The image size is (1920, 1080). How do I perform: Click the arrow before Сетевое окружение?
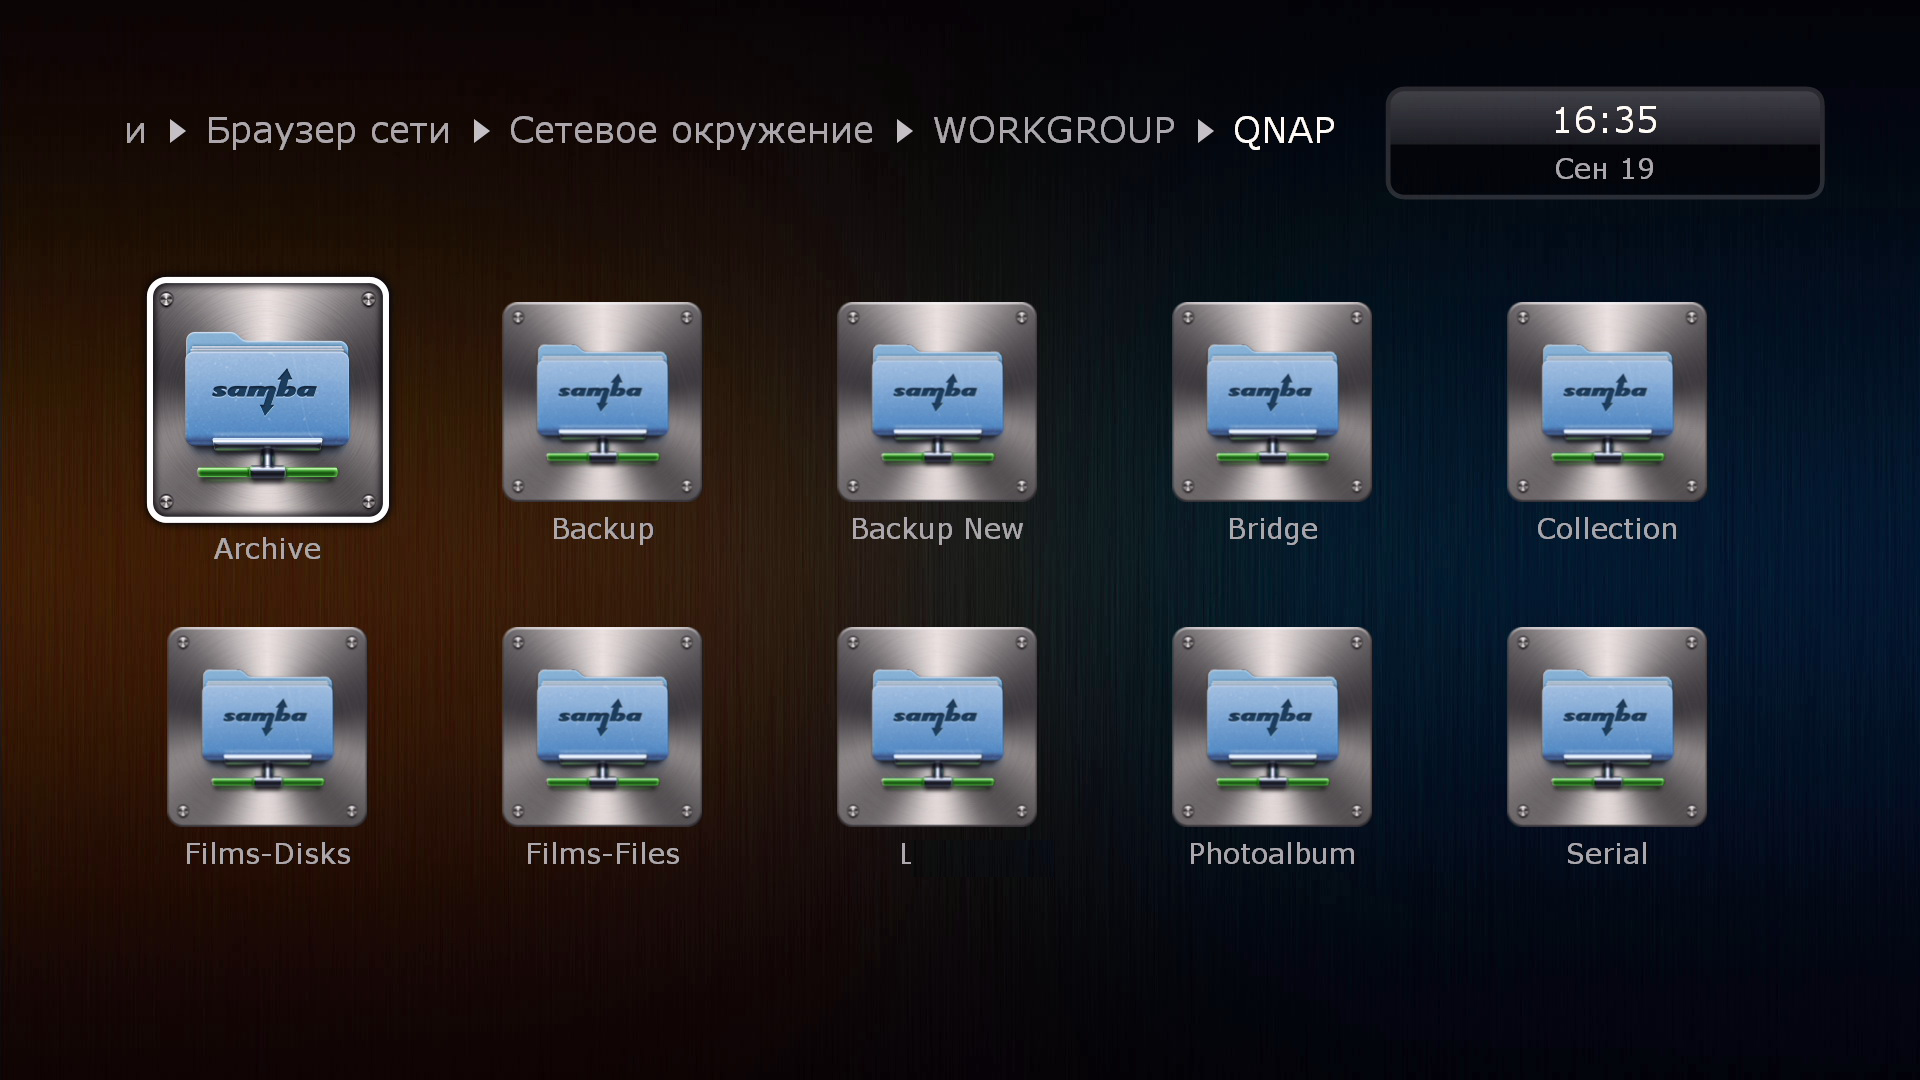click(481, 131)
